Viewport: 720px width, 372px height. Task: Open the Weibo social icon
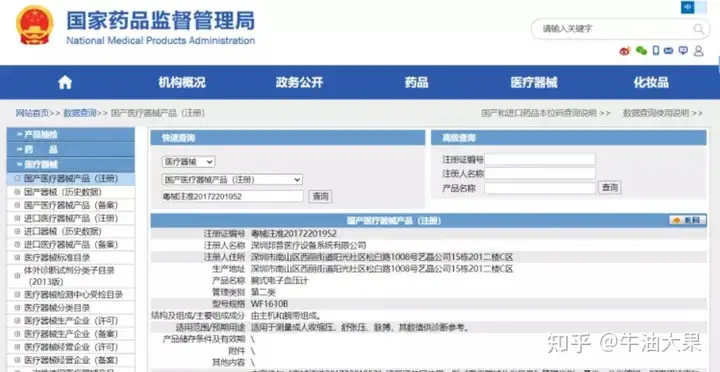tap(625, 51)
